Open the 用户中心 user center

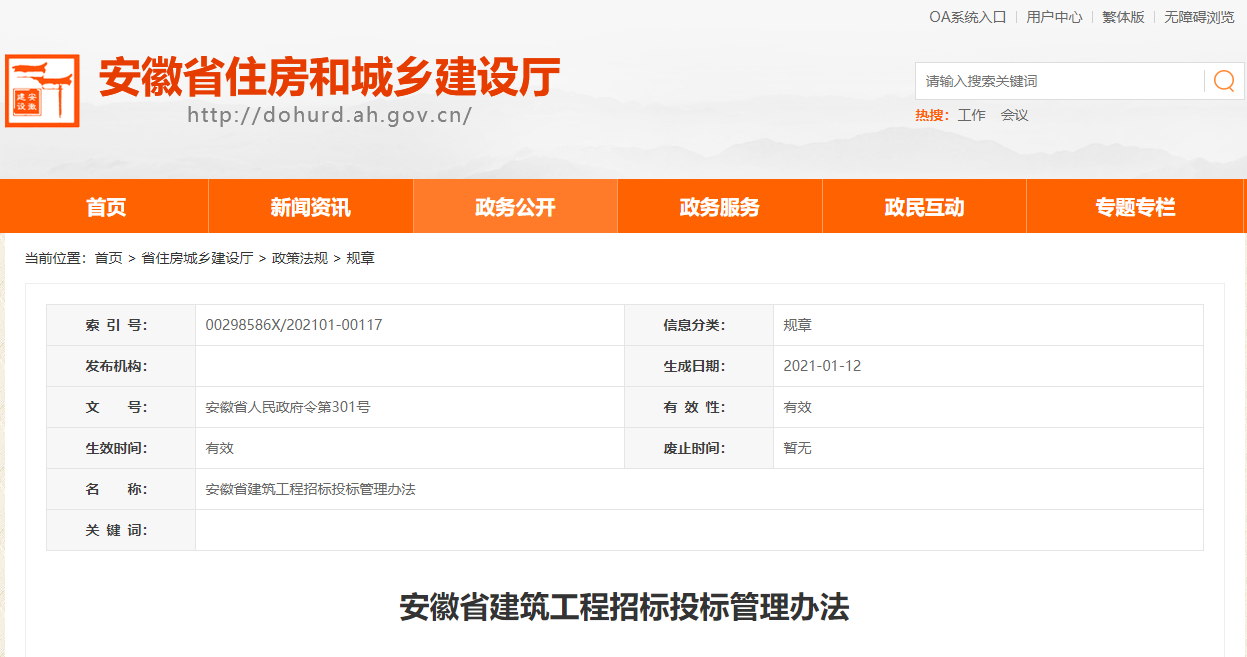click(x=1055, y=16)
